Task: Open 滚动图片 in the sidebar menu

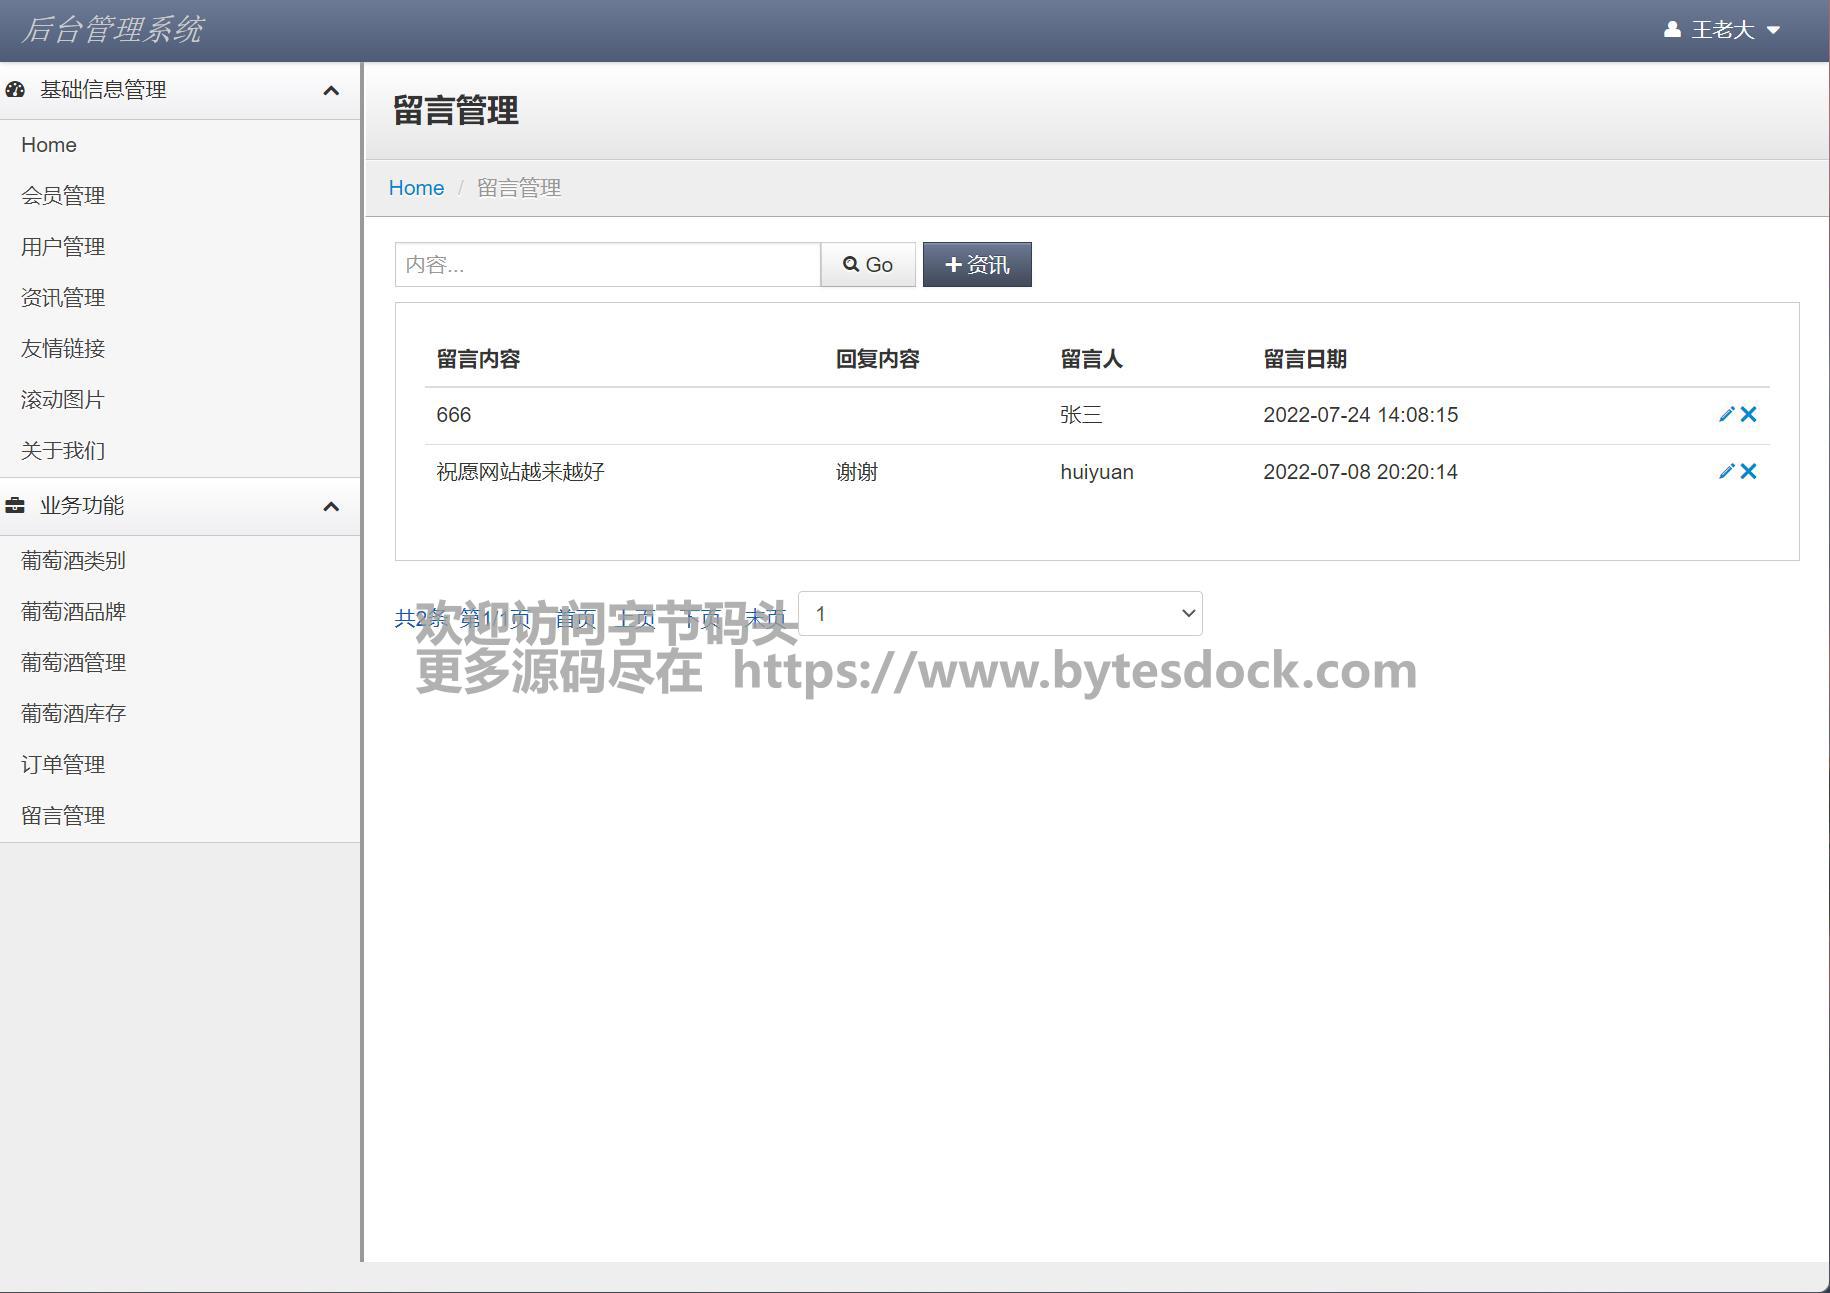Action: (63, 400)
